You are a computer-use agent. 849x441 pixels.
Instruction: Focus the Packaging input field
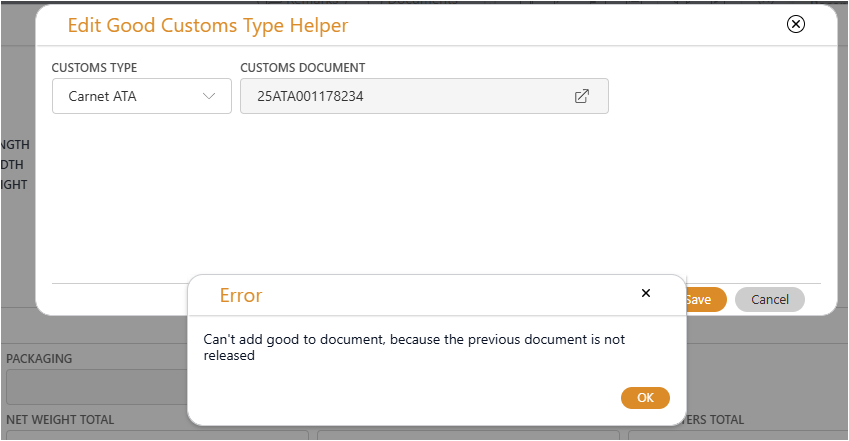pos(95,387)
